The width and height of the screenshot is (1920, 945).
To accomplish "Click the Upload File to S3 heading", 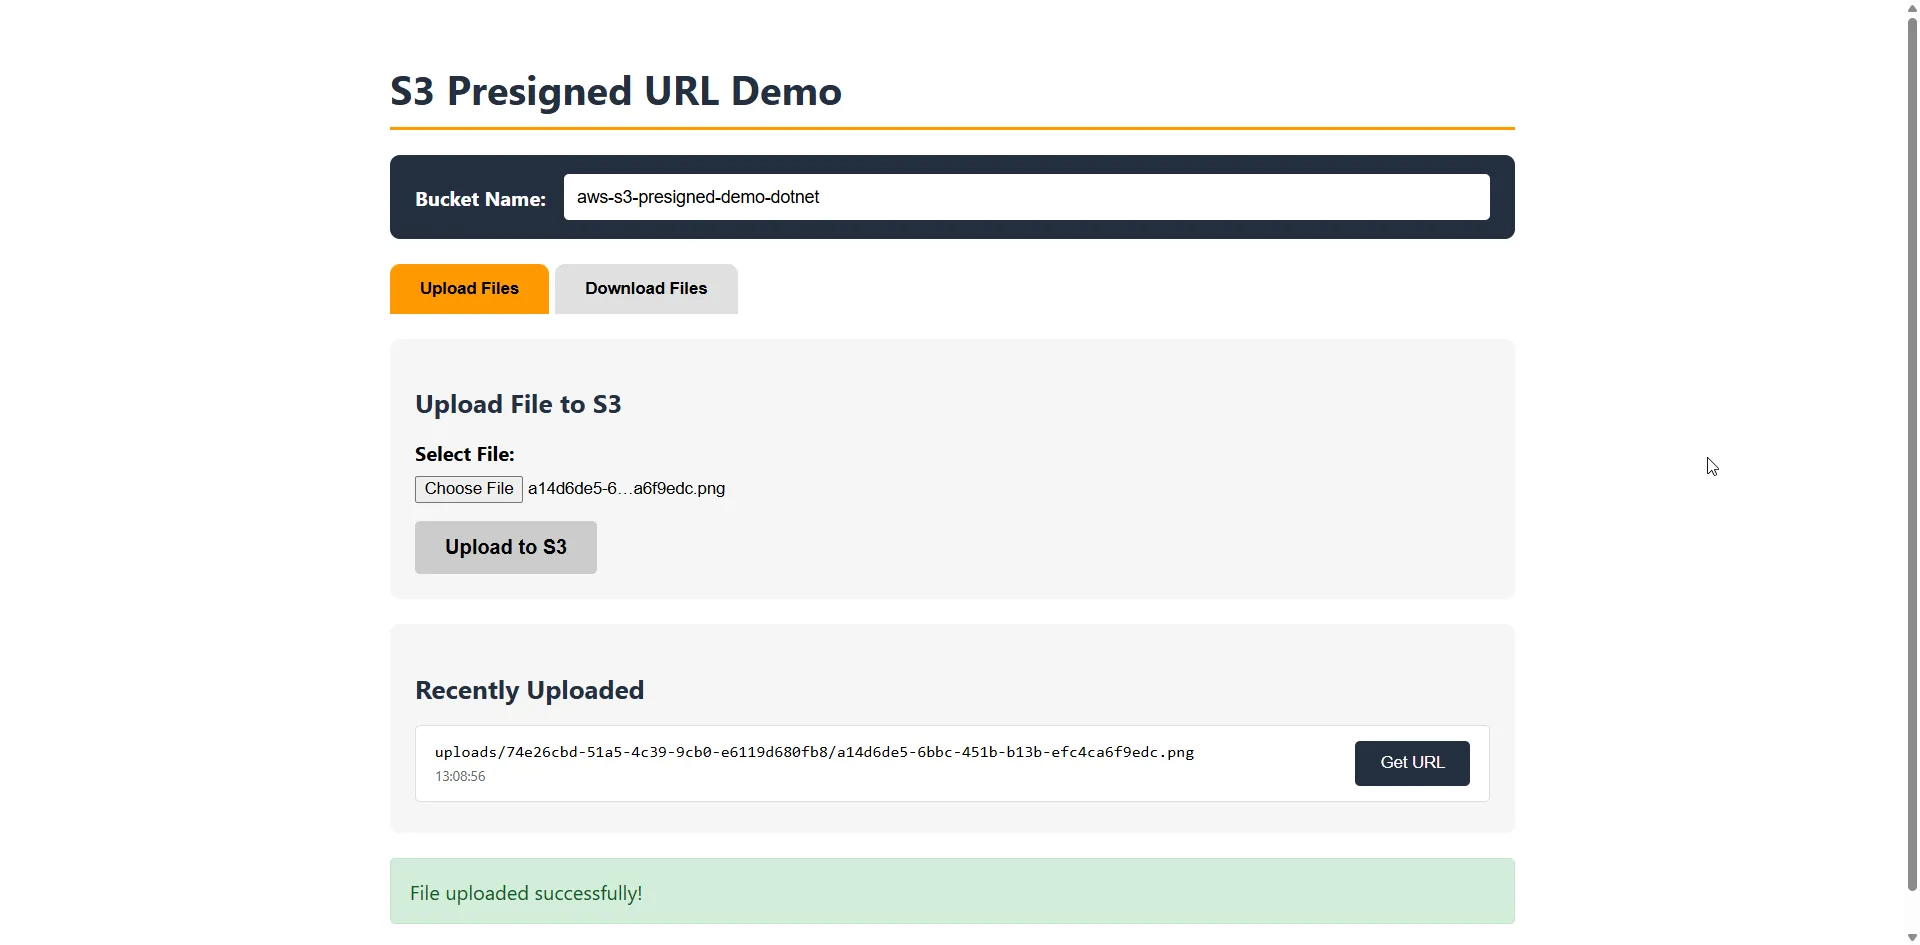I will point(518,403).
